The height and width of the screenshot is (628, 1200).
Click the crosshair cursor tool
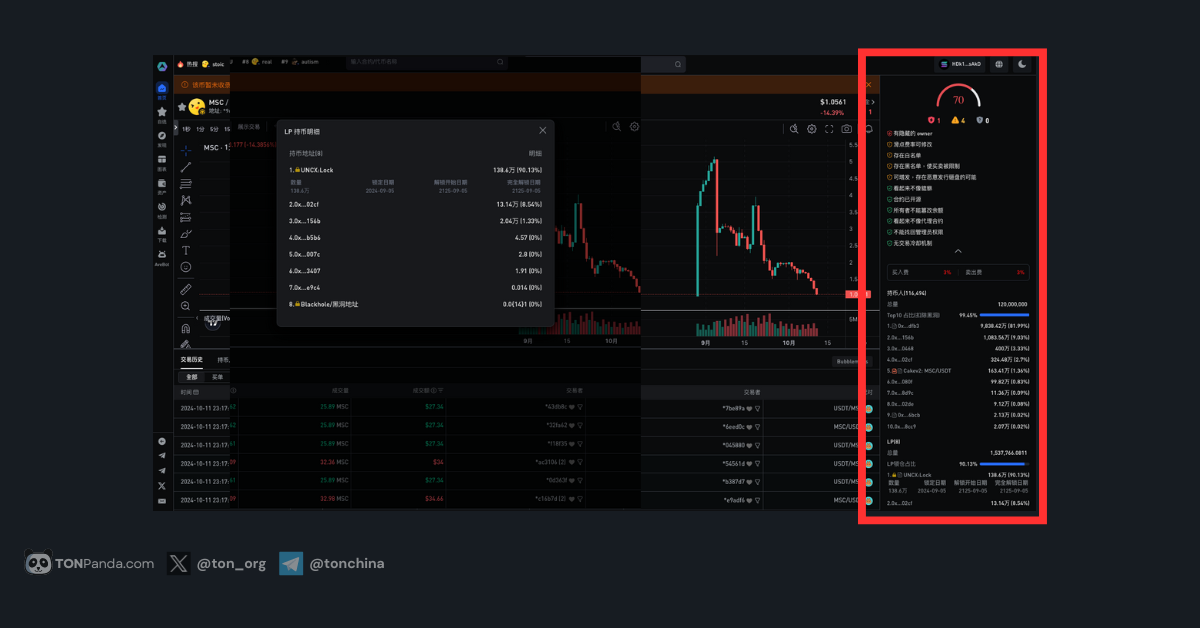point(186,150)
